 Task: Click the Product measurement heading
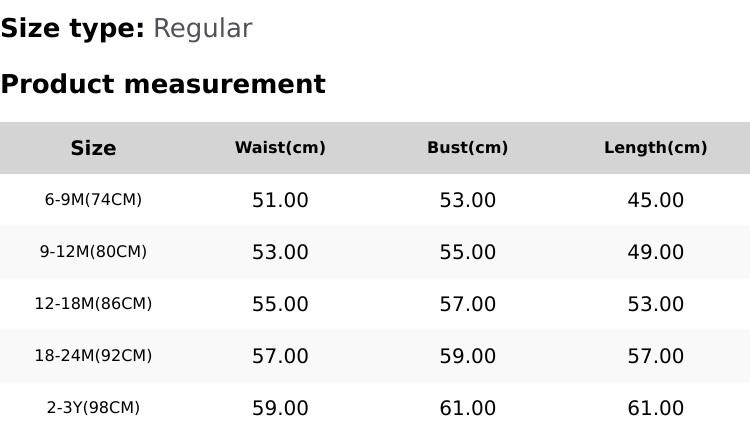coord(163,85)
